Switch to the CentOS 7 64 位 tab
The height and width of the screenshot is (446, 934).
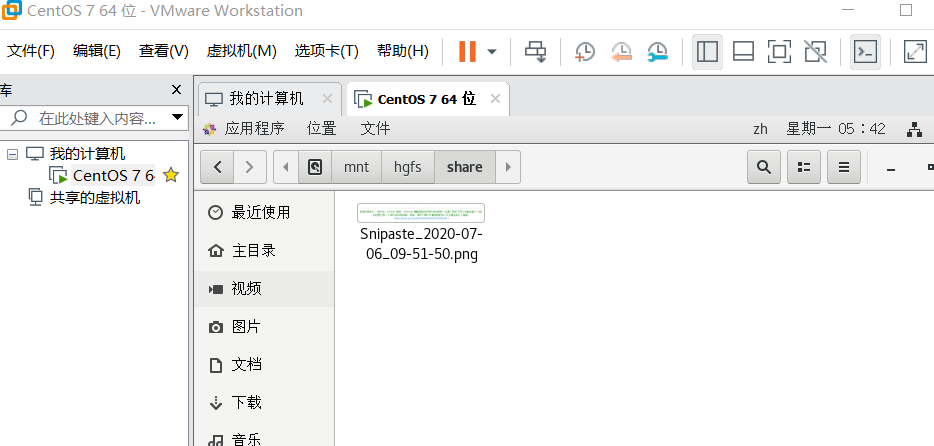pos(426,99)
